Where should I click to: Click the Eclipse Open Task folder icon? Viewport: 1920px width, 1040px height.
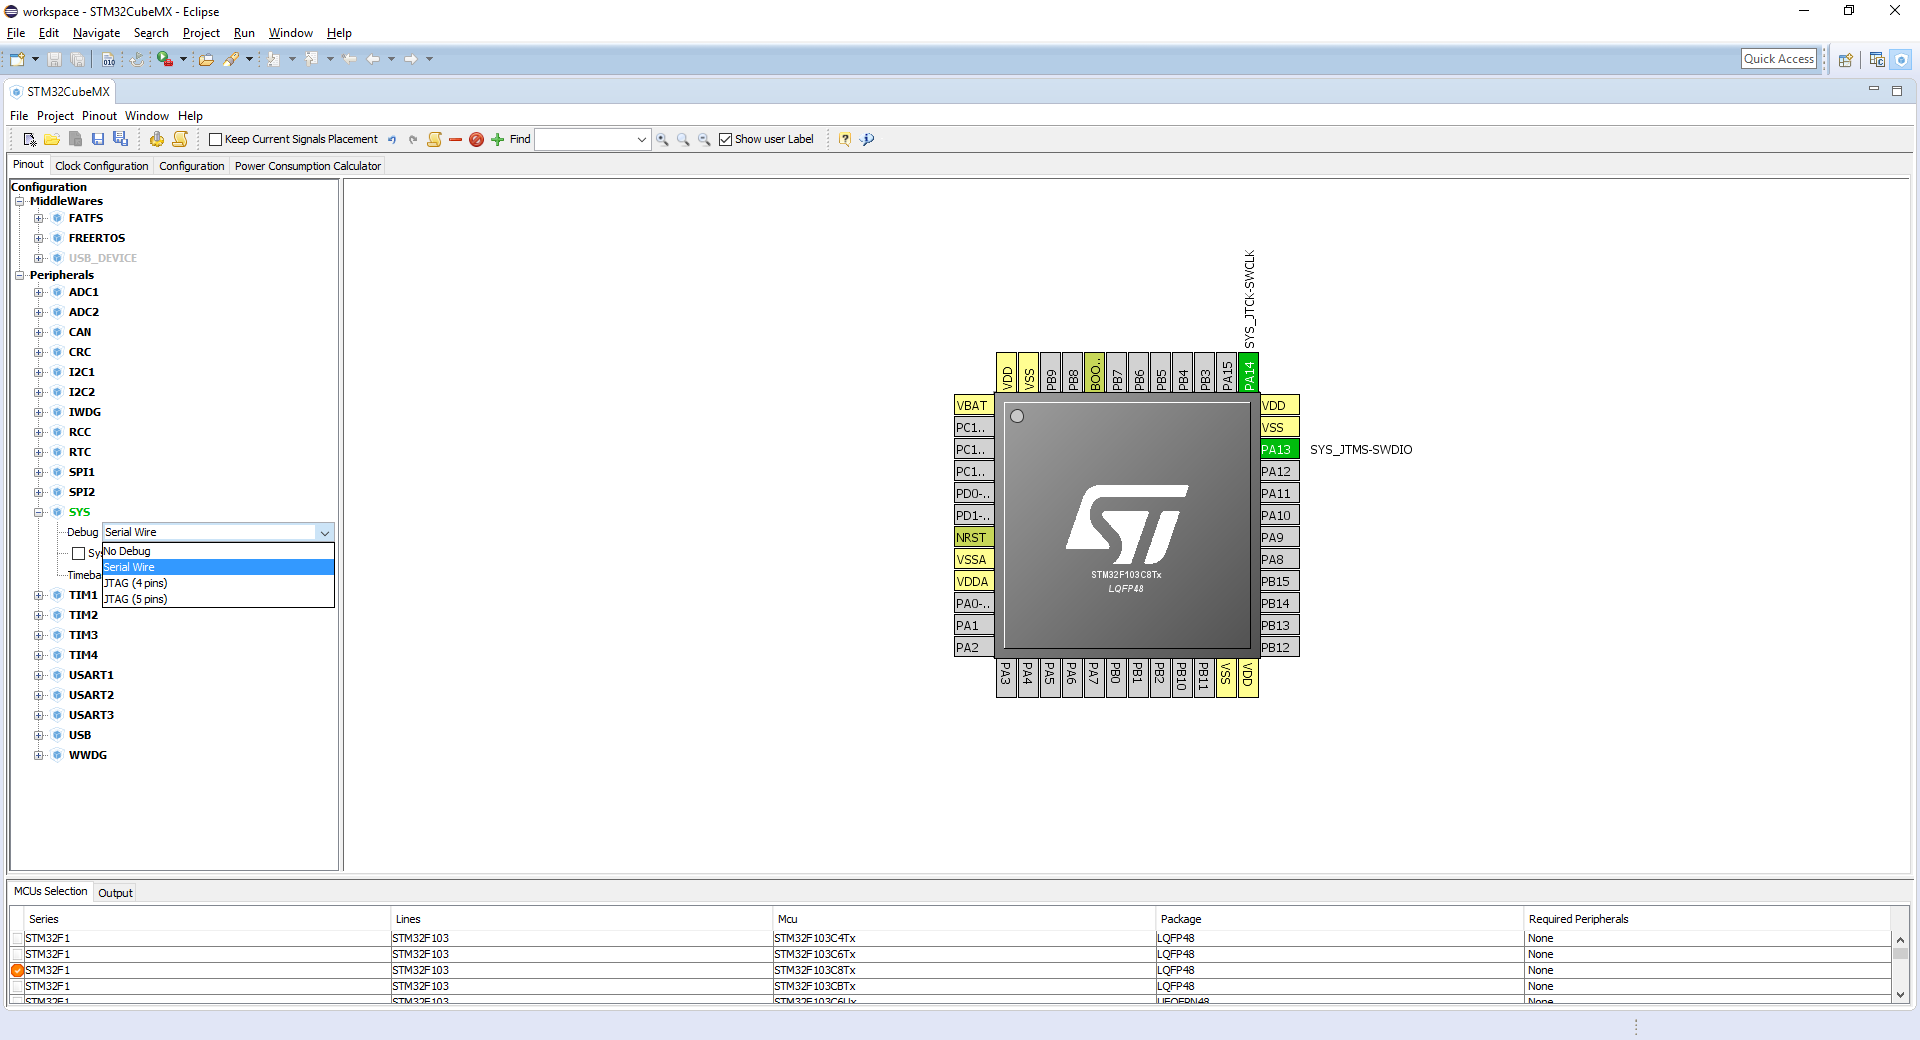206,59
